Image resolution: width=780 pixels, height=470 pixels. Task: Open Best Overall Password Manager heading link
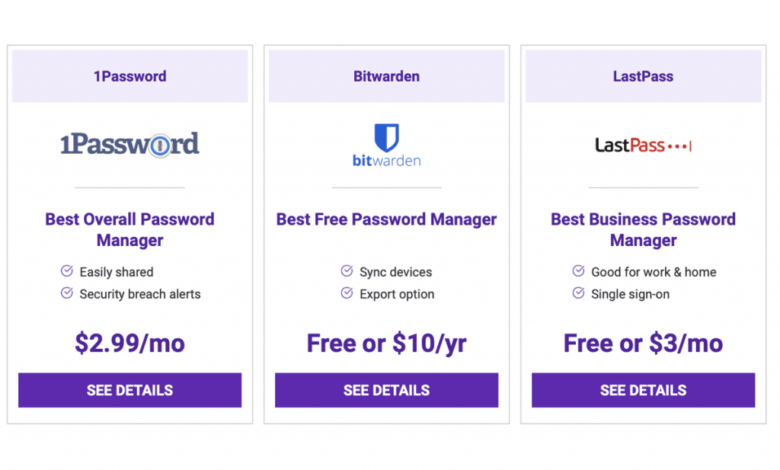[x=130, y=230]
